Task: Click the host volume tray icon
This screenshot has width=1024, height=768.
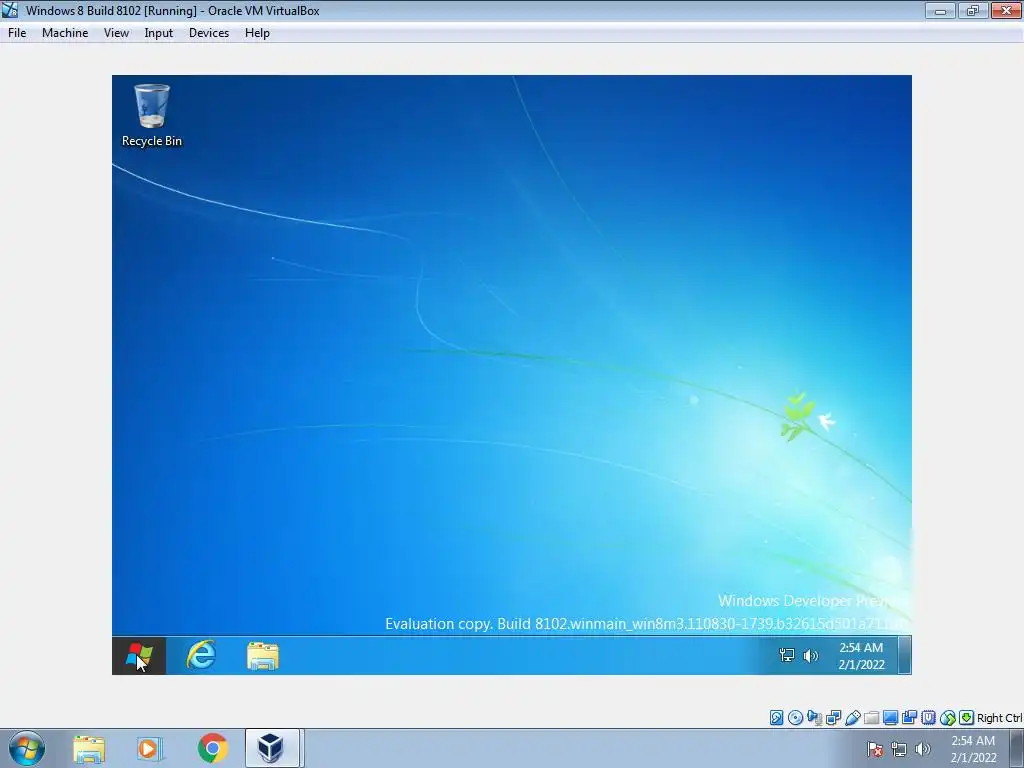Action: point(923,749)
